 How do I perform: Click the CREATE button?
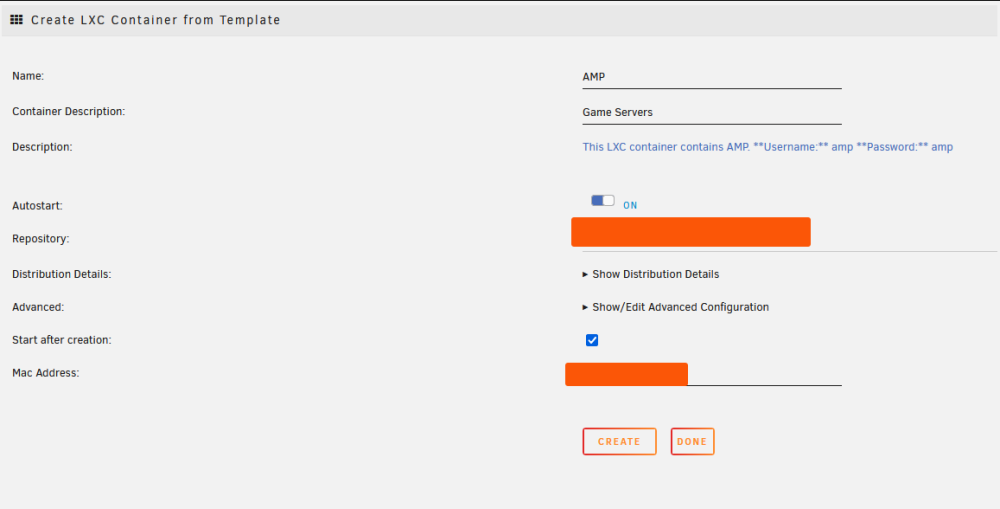click(619, 441)
